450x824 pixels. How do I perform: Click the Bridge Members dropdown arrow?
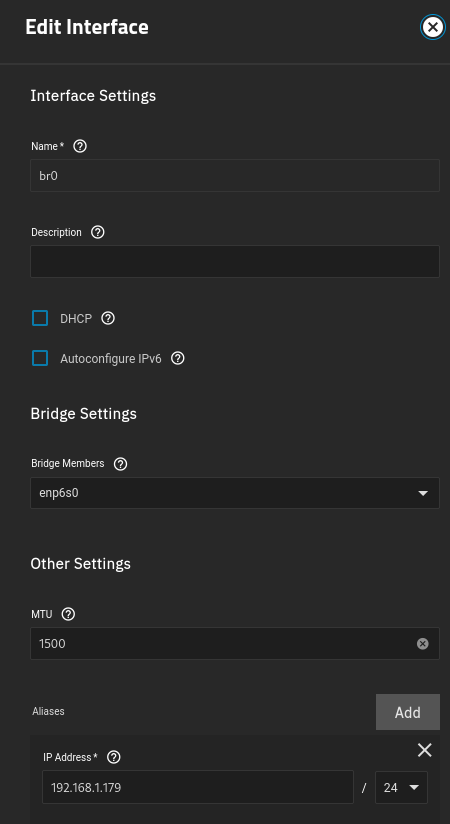pyautogui.click(x=423, y=493)
